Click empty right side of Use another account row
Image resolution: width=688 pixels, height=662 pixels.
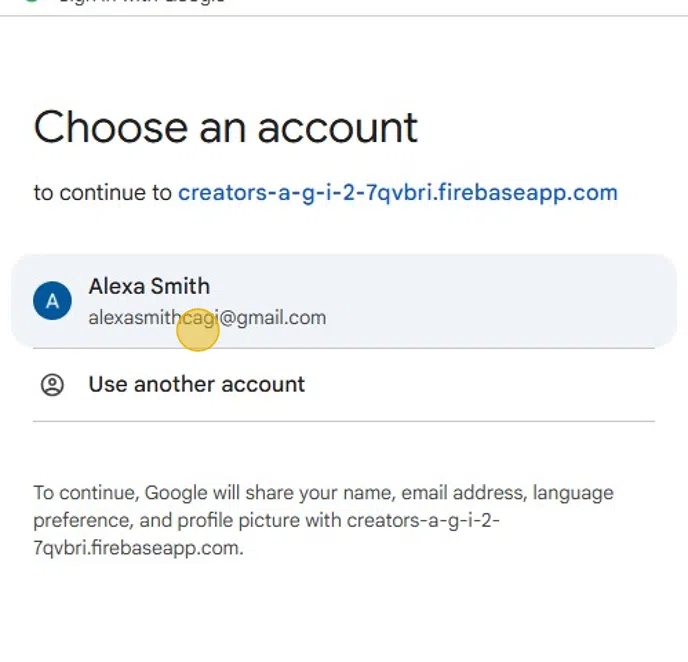520,385
